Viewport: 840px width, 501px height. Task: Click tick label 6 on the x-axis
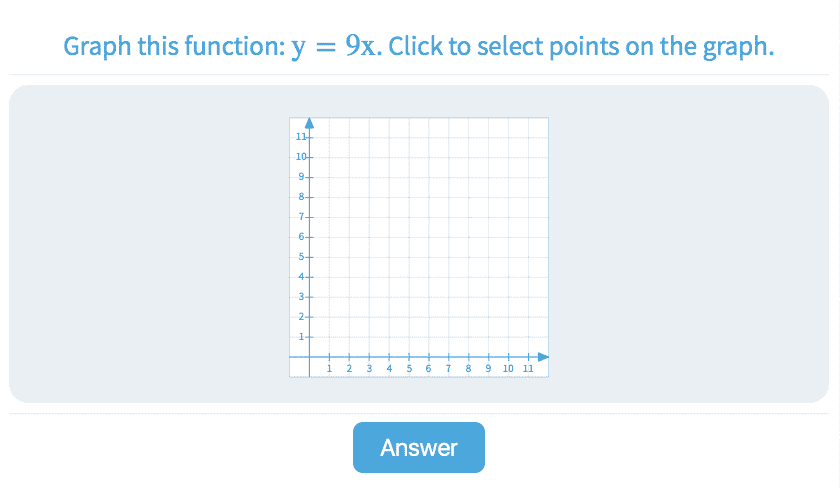(x=428, y=369)
